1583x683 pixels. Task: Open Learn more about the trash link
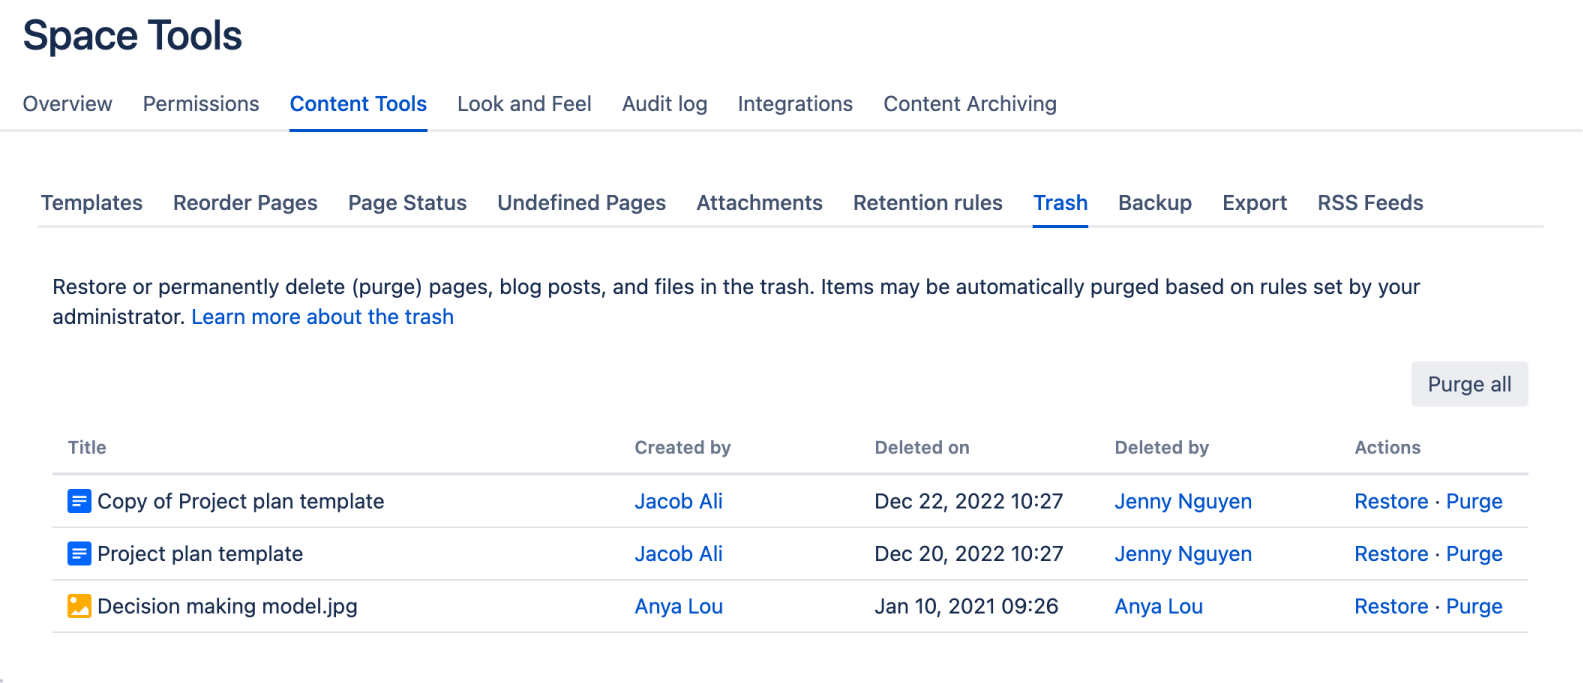[322, 317]
